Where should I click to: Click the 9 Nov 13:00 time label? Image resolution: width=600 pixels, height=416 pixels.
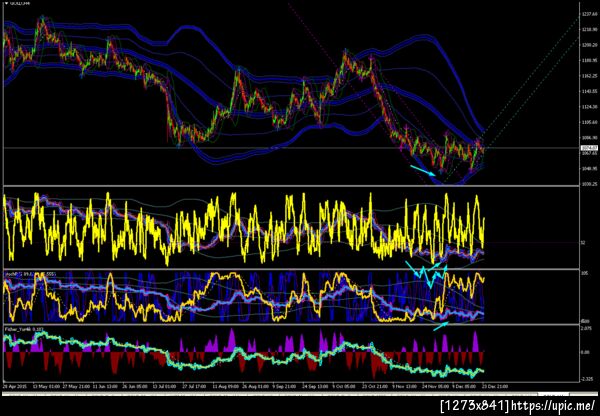[404, 387]
